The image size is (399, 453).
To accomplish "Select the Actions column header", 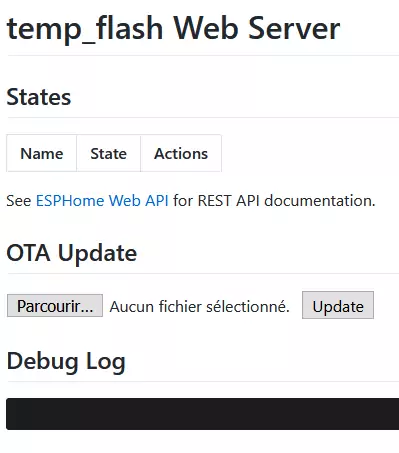I will click(181, 154).
